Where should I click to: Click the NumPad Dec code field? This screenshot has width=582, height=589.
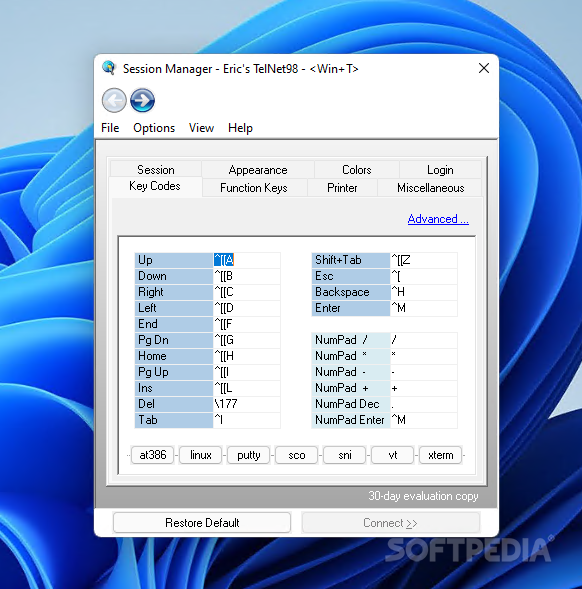pos(424,404)
